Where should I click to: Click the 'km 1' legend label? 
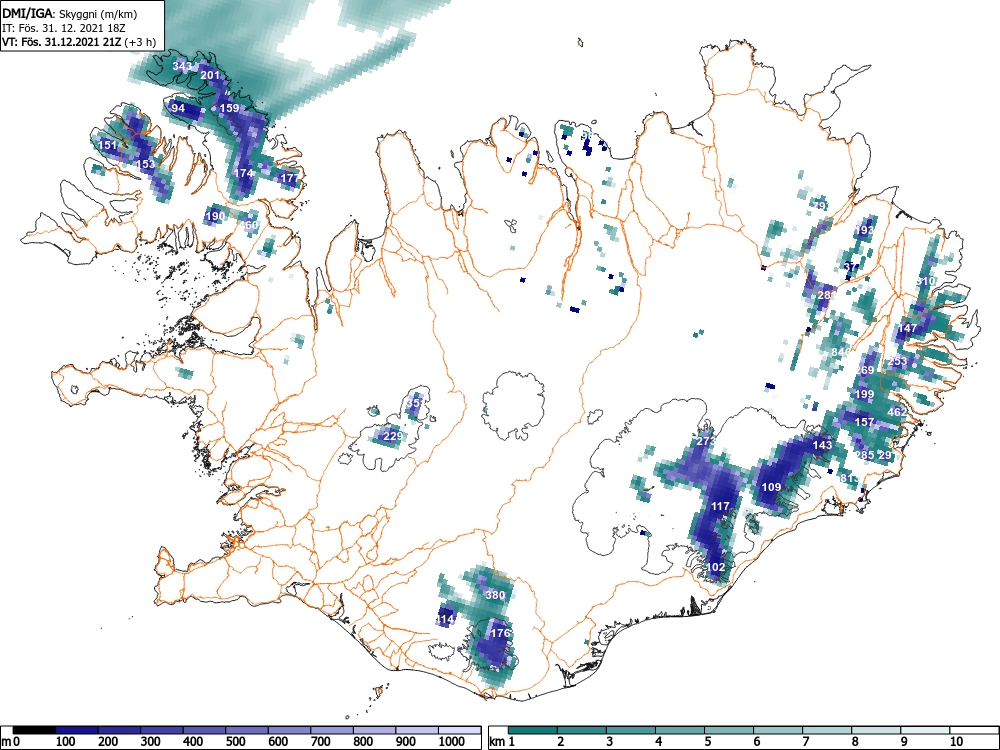(502, 742)
